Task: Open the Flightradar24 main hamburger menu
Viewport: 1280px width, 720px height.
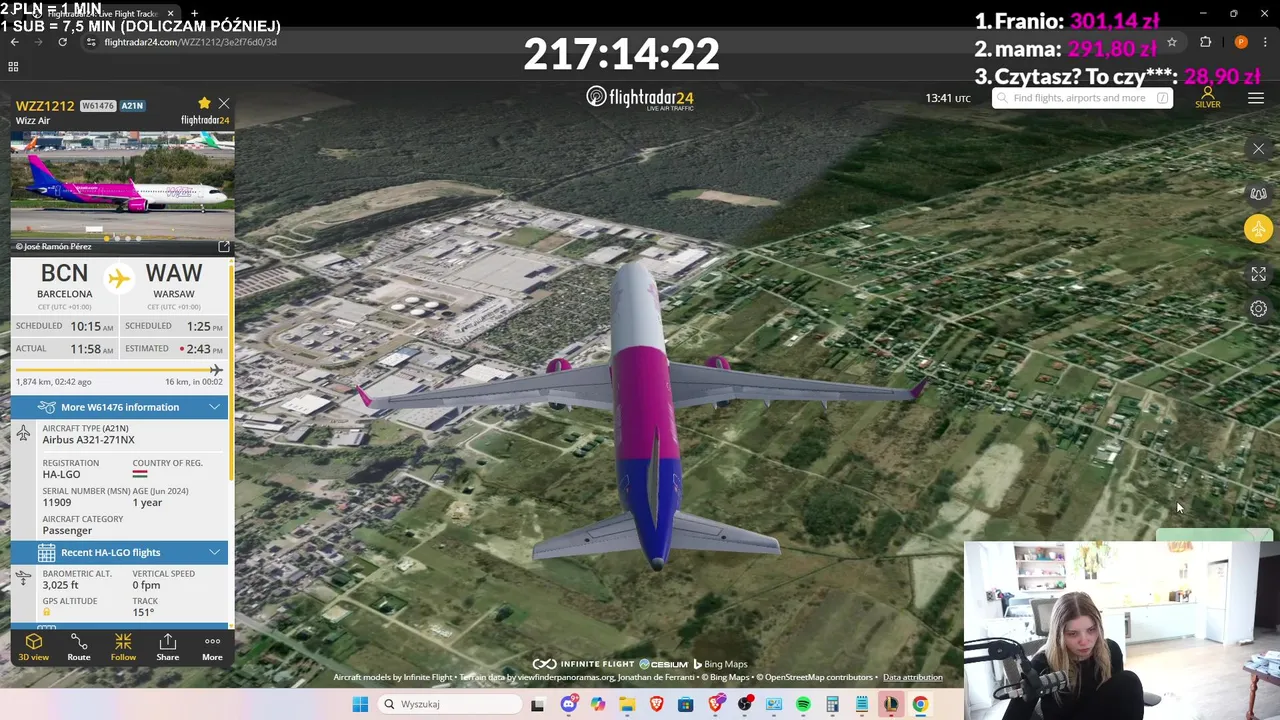Action: [x=1256, y=98]
